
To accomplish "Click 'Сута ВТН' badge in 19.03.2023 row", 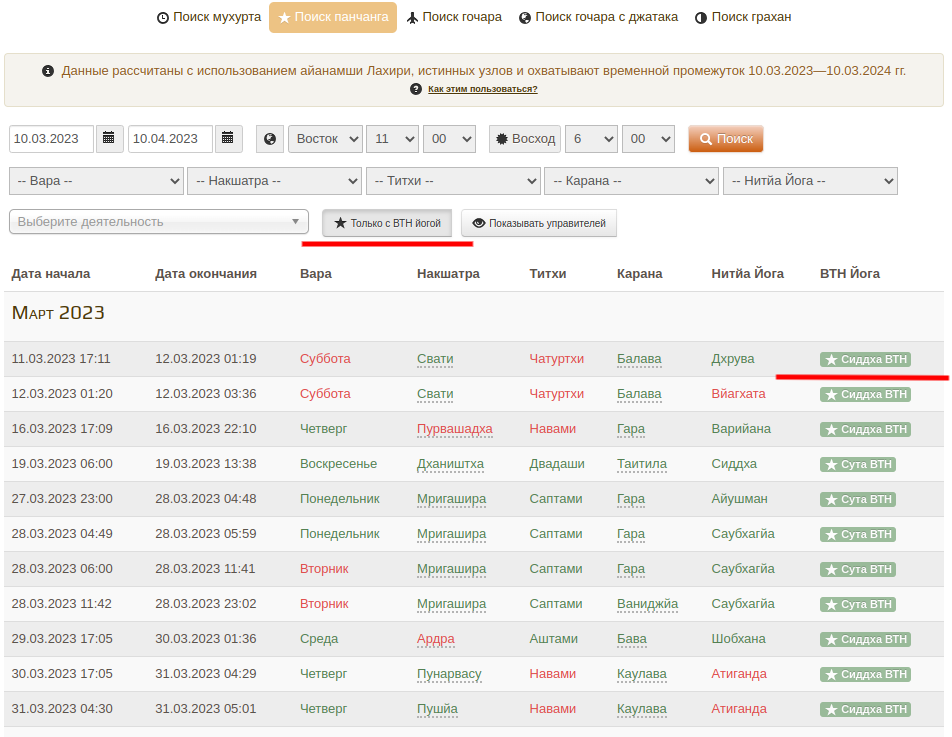I will point(858,464).
